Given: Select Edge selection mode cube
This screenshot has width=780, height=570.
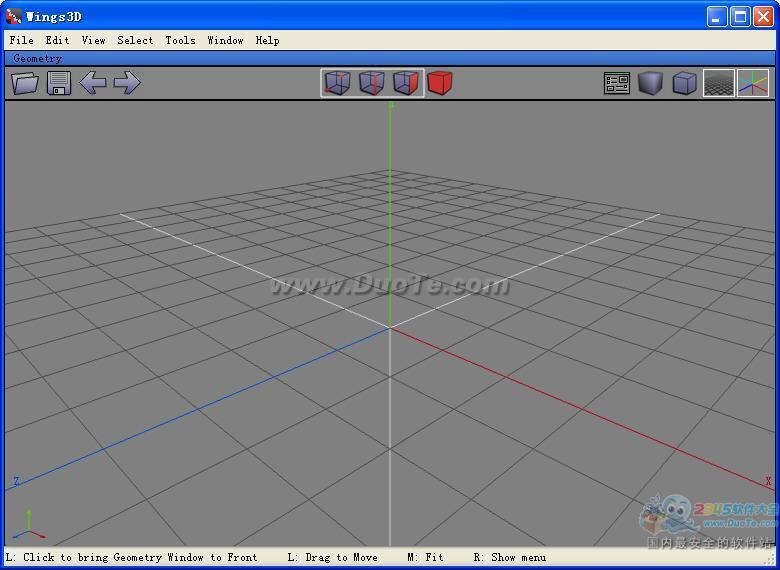Looking at the screenshot, I should (x=372, y=83).
